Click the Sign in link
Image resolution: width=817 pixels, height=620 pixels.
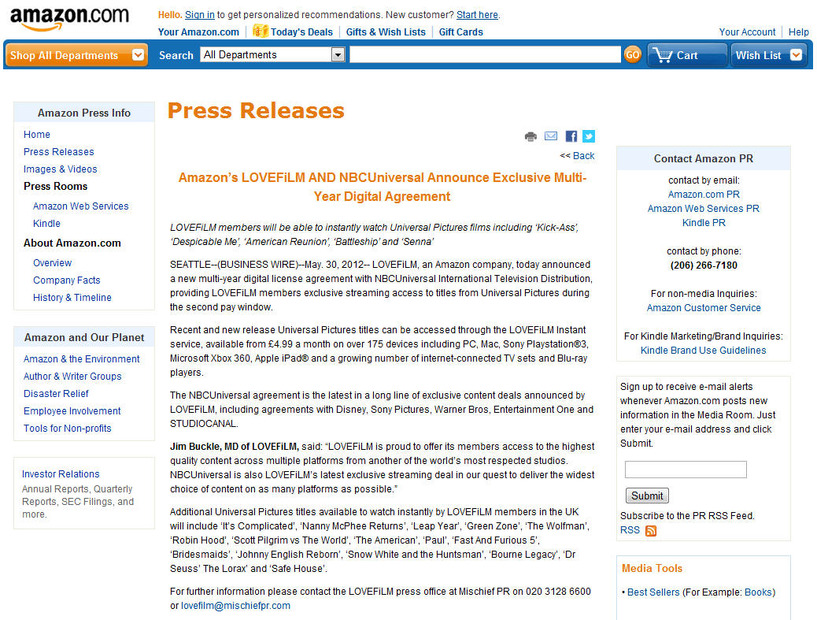(200, 15)
